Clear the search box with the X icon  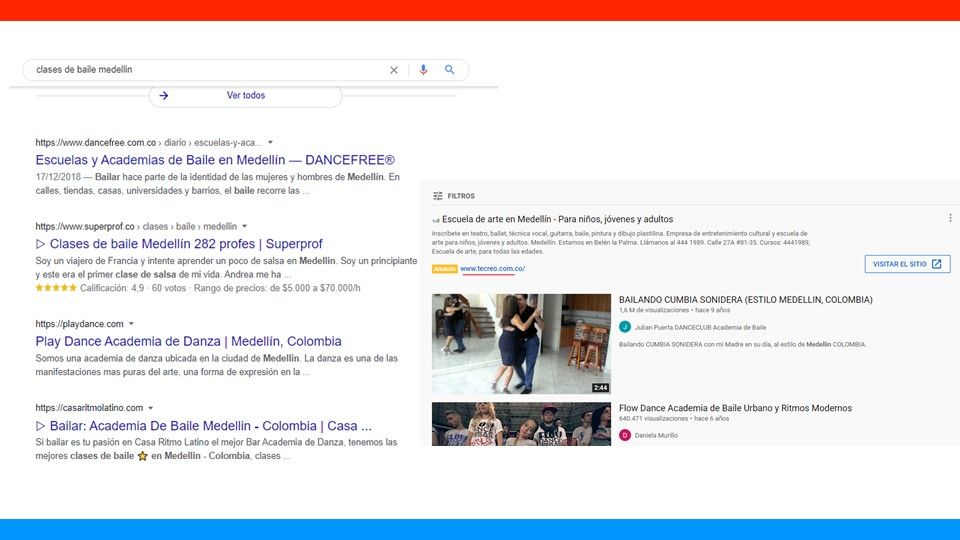[393, 70]
